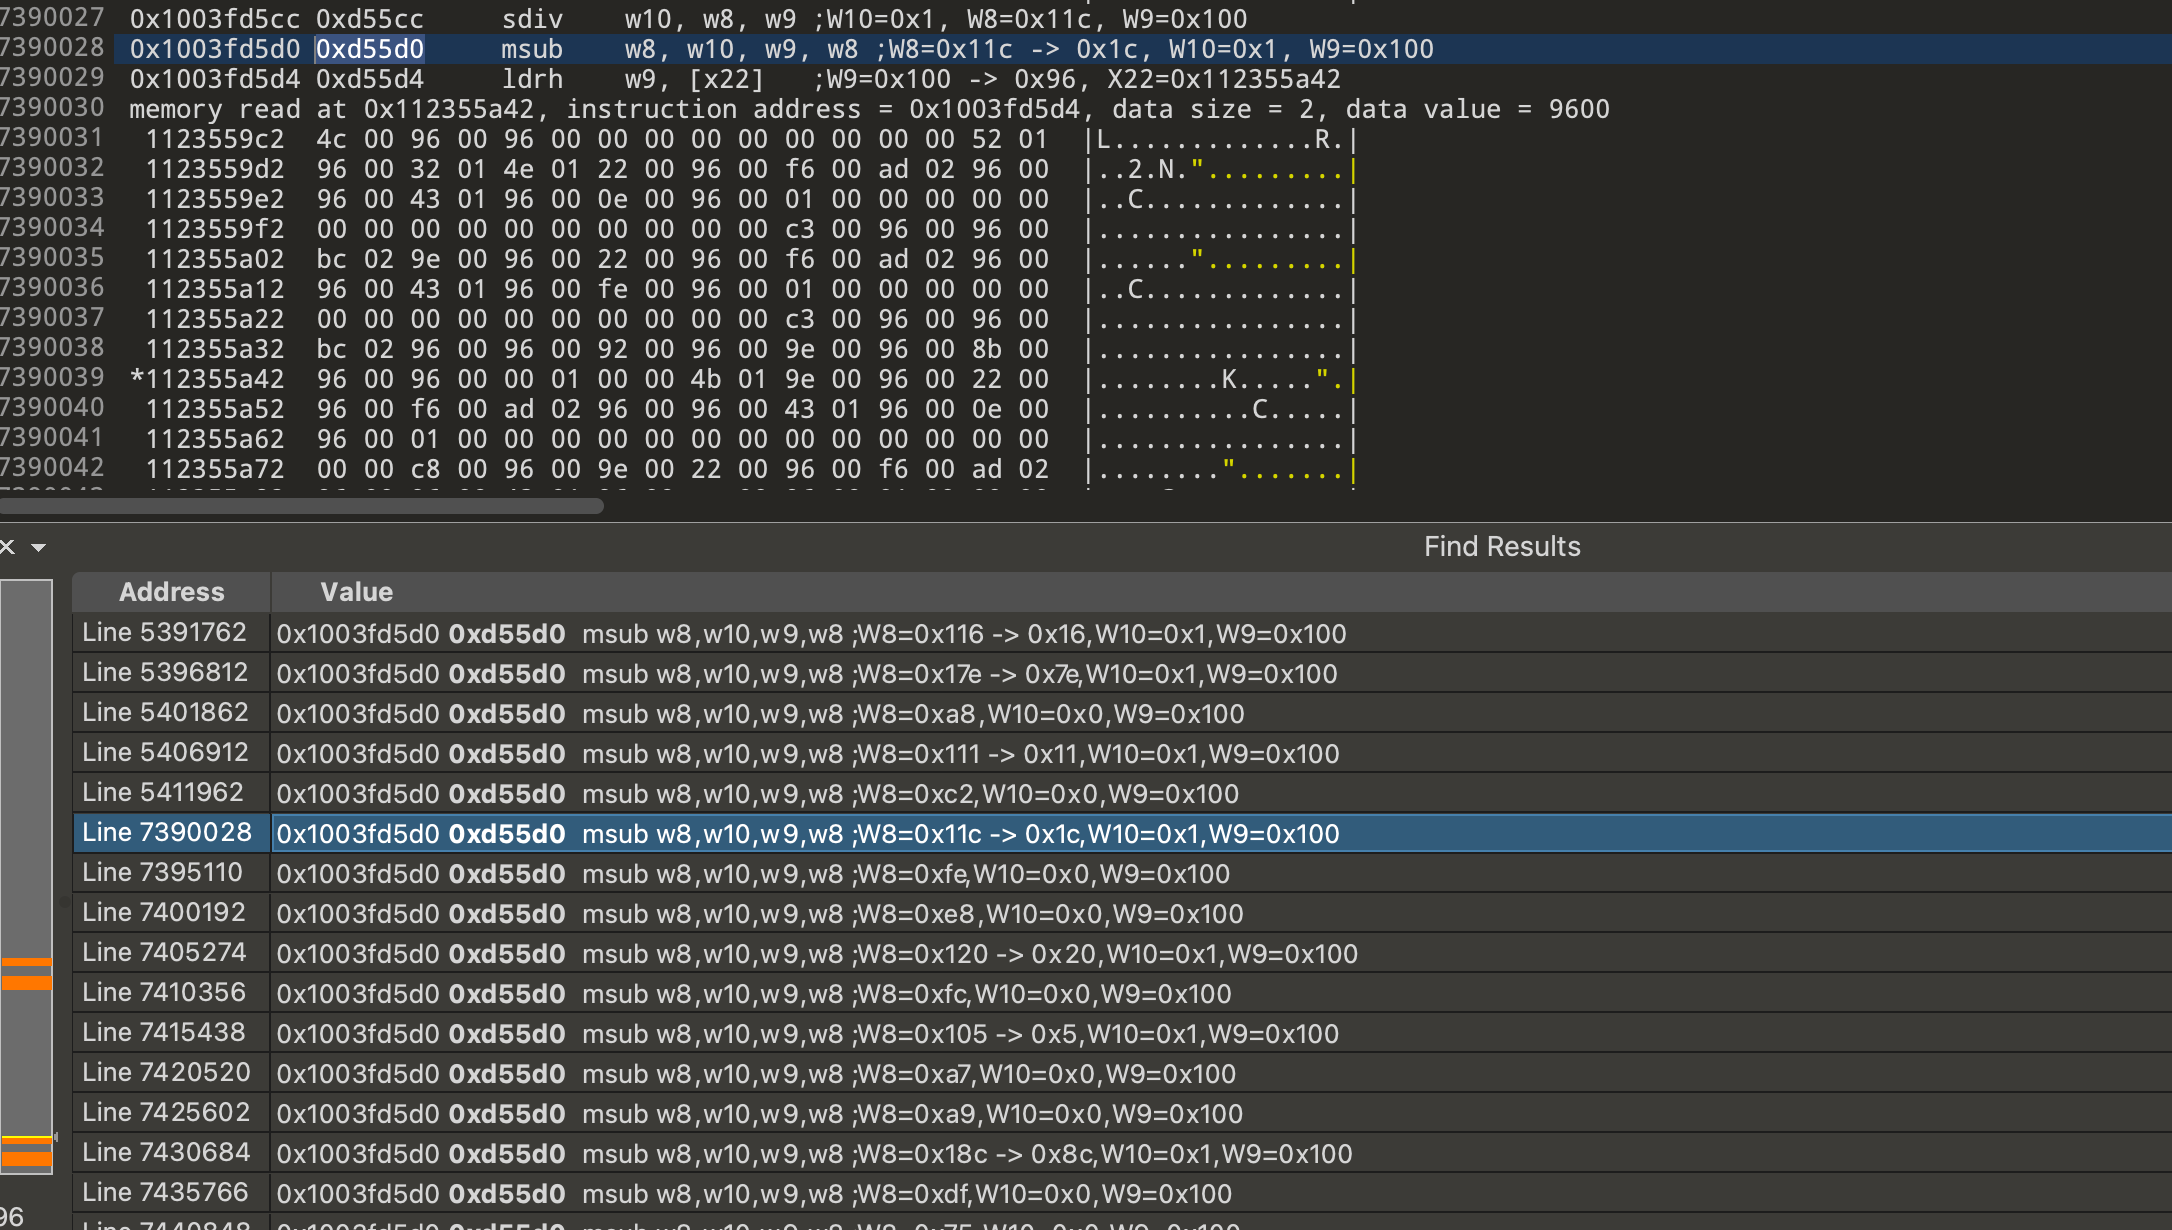
Task: Go to result Line 7405274
Action: click(x=165, y=953)
